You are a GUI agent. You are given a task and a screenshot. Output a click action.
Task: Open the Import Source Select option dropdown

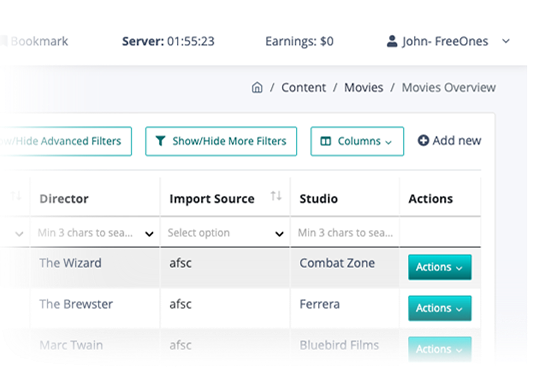(x=225, y=233)
